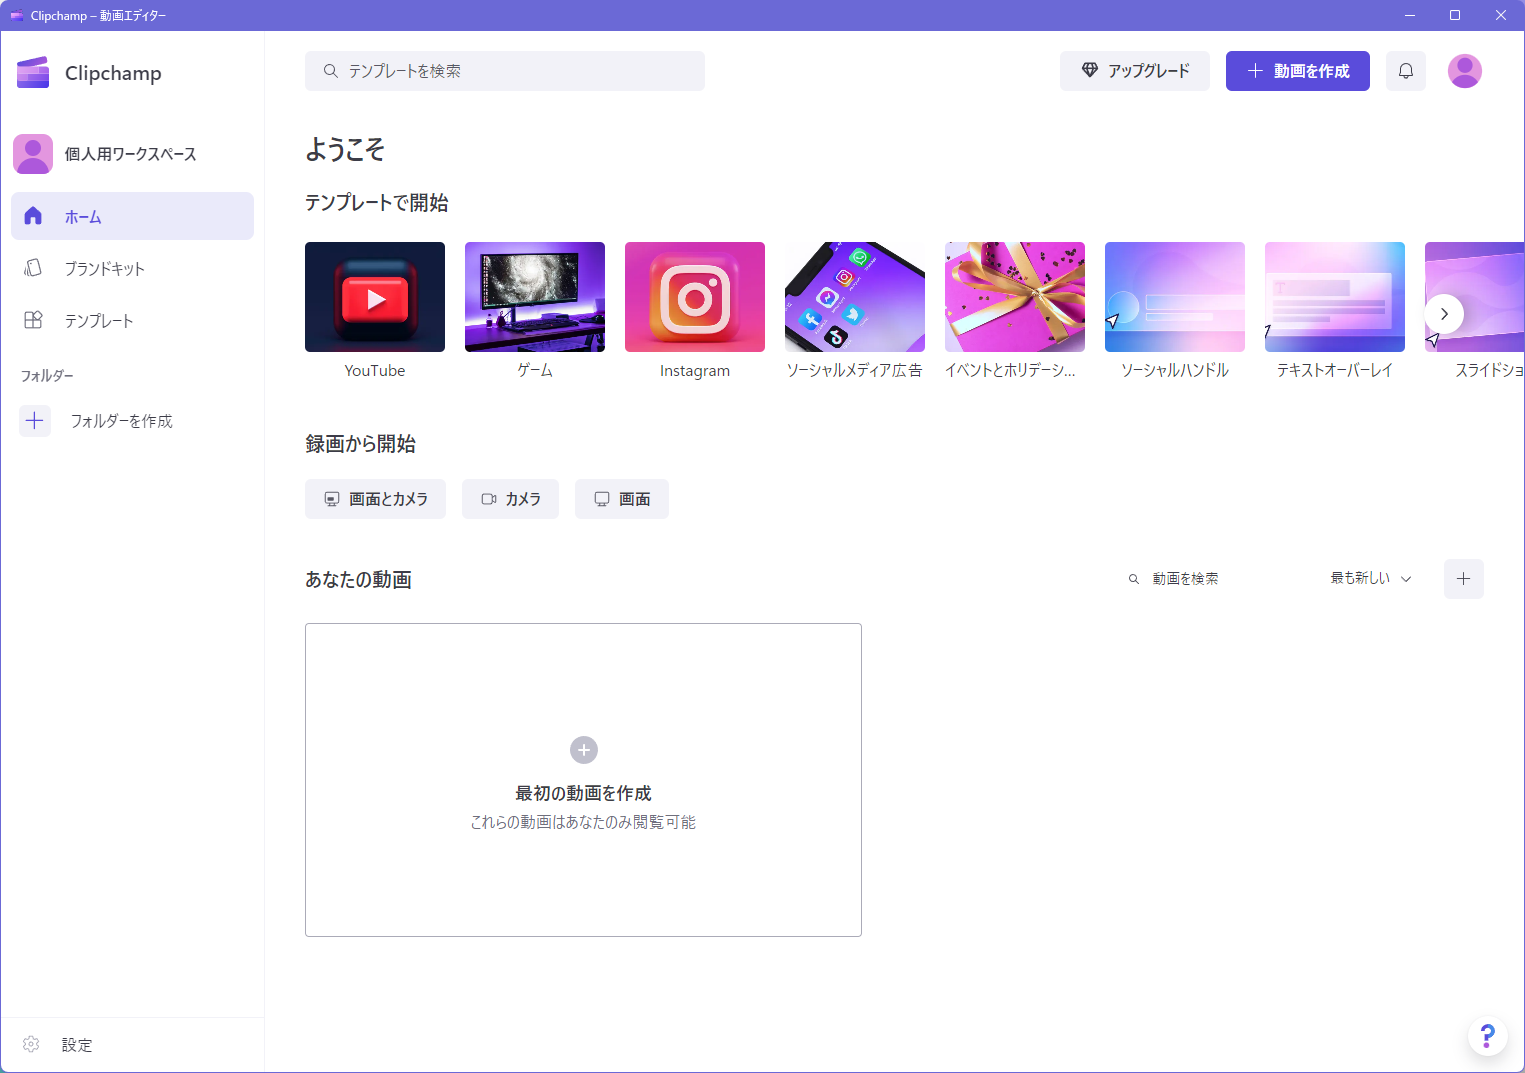This screenshot has height=1073, width=1525.
Task: Select the イベントとホリデーシ... template thumbnail
Action: pyautogui.click(x=1015, y=297)
